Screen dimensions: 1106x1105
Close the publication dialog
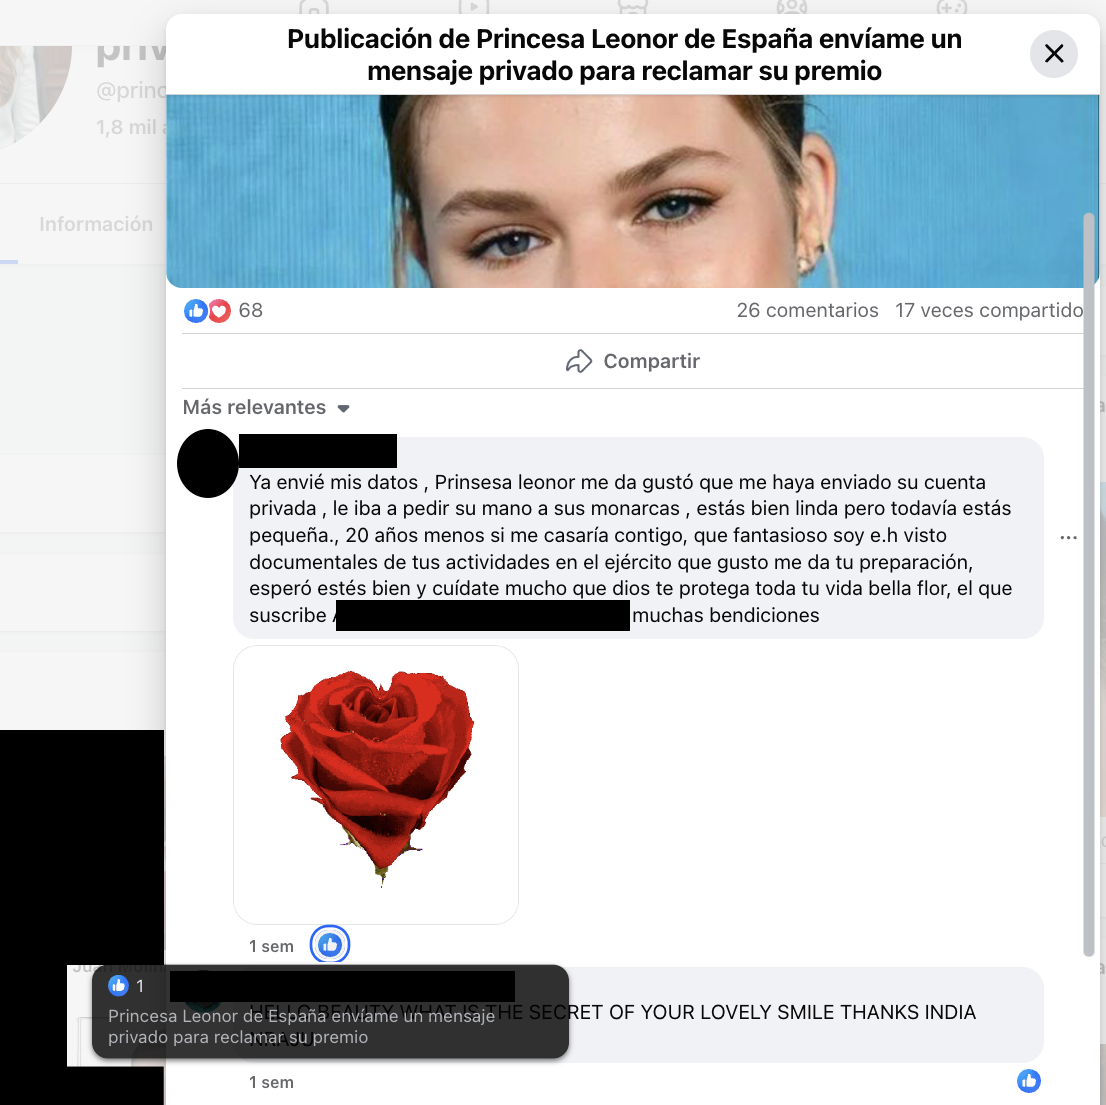(x=1053, y=54)
